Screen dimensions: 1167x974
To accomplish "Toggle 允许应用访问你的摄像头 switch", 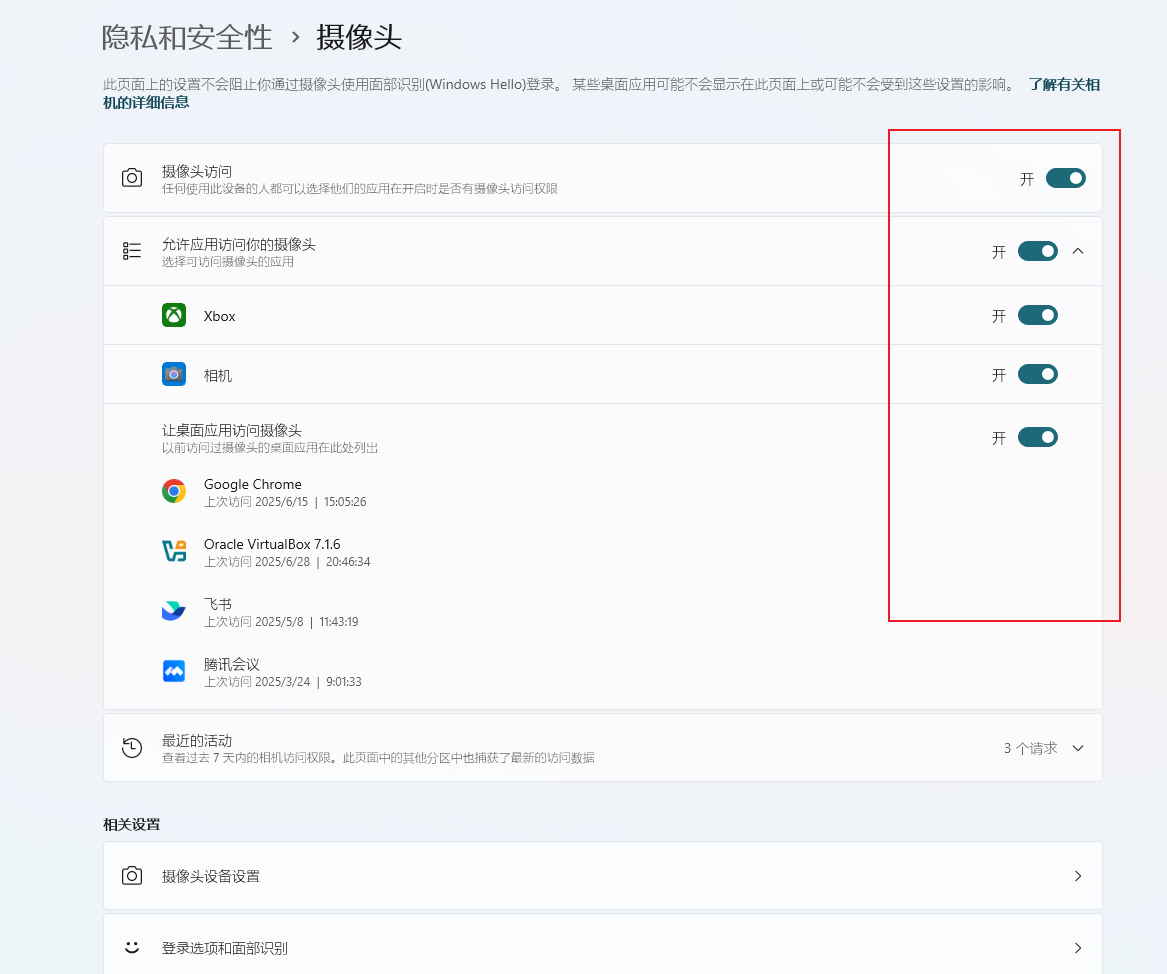I will [x=1037, y=251].
